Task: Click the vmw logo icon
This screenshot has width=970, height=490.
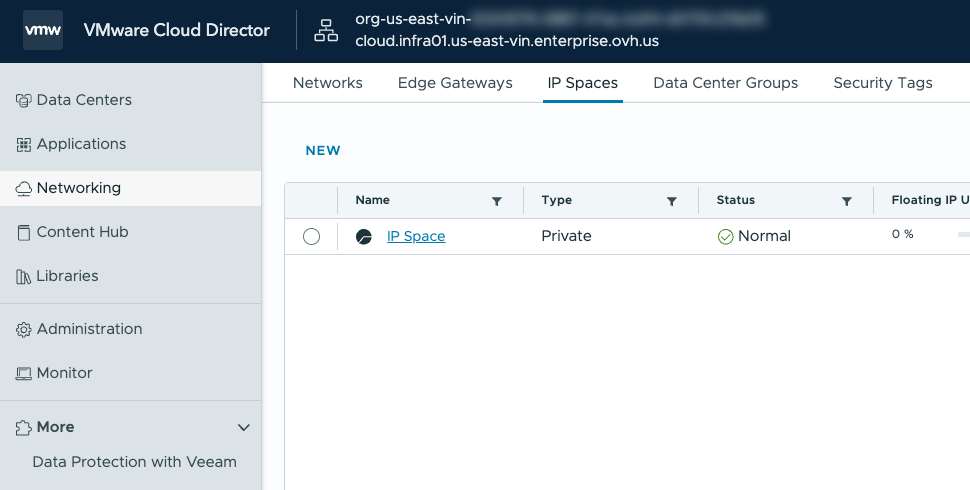Action: pyautogui.click(x=43, y=30)
